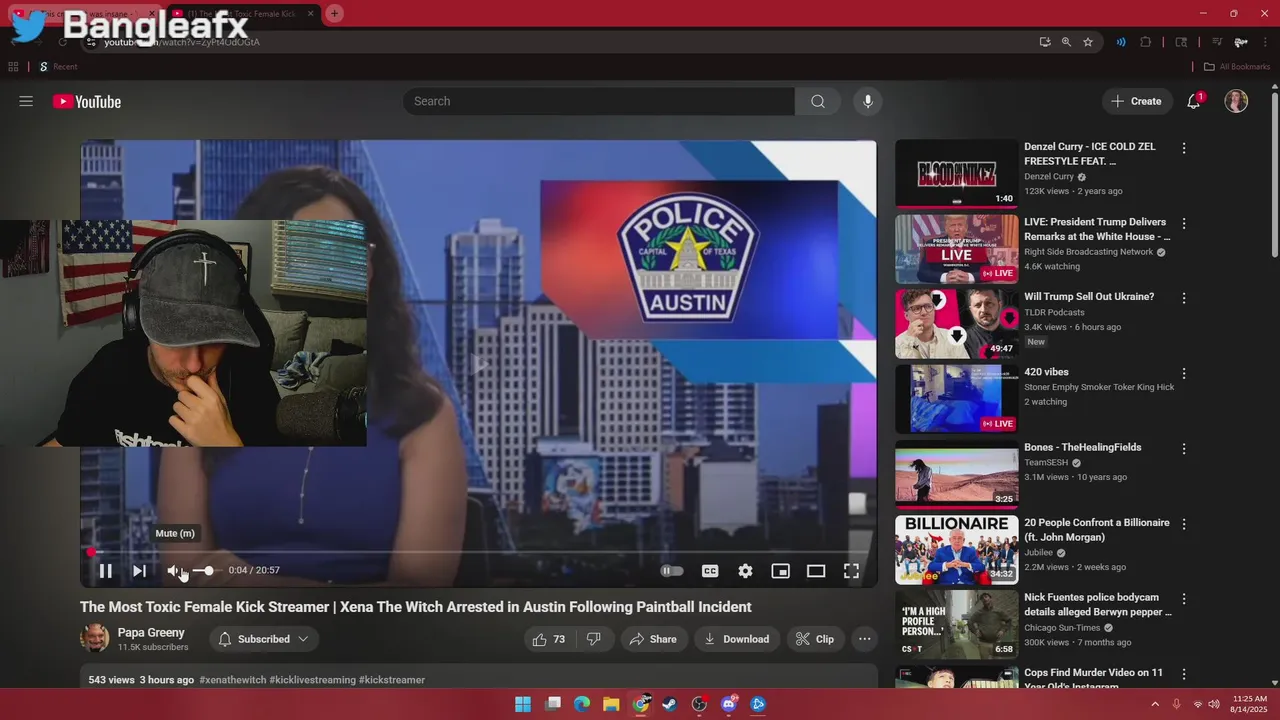Open options for Will Trump Sell Out Ukraine
Screen dimensions: 1280x720
click(x=1184, y=298)
